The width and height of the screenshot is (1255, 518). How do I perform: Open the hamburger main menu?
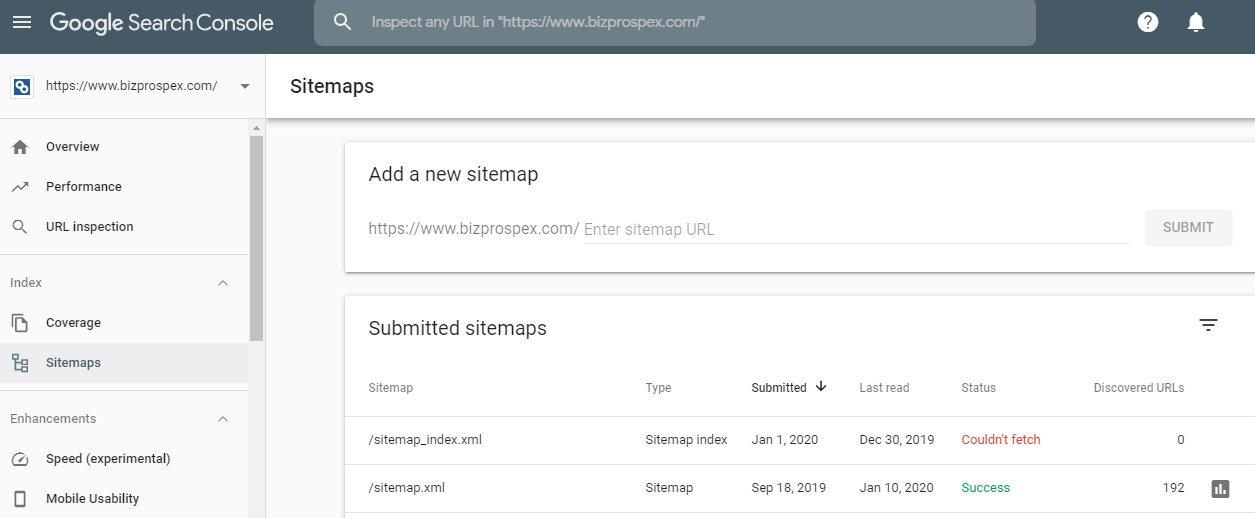click(x=22, y=22)
